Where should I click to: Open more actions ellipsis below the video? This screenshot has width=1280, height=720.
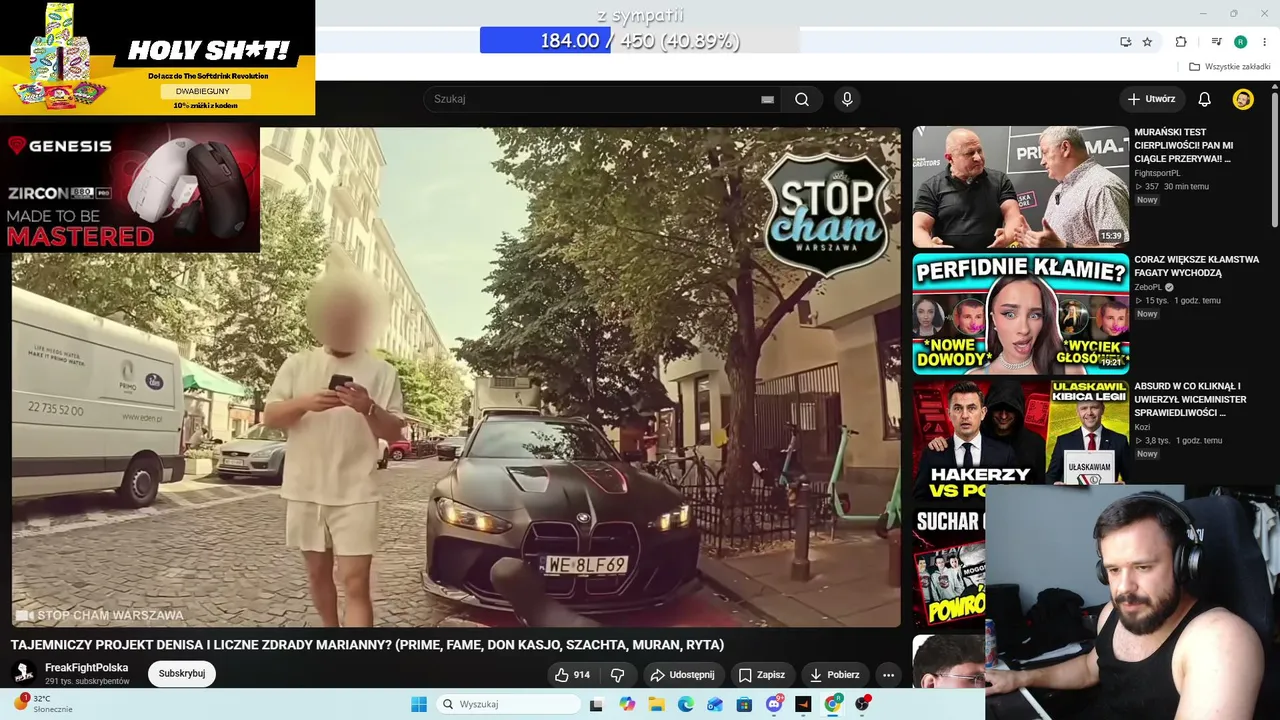point(888,675)
